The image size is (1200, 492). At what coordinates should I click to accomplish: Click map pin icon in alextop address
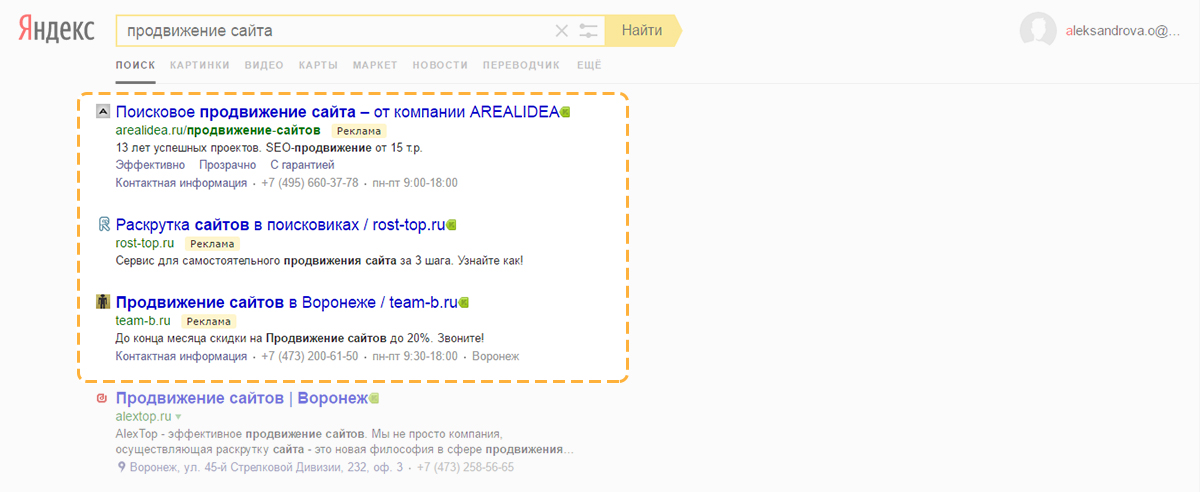point(121,467)
